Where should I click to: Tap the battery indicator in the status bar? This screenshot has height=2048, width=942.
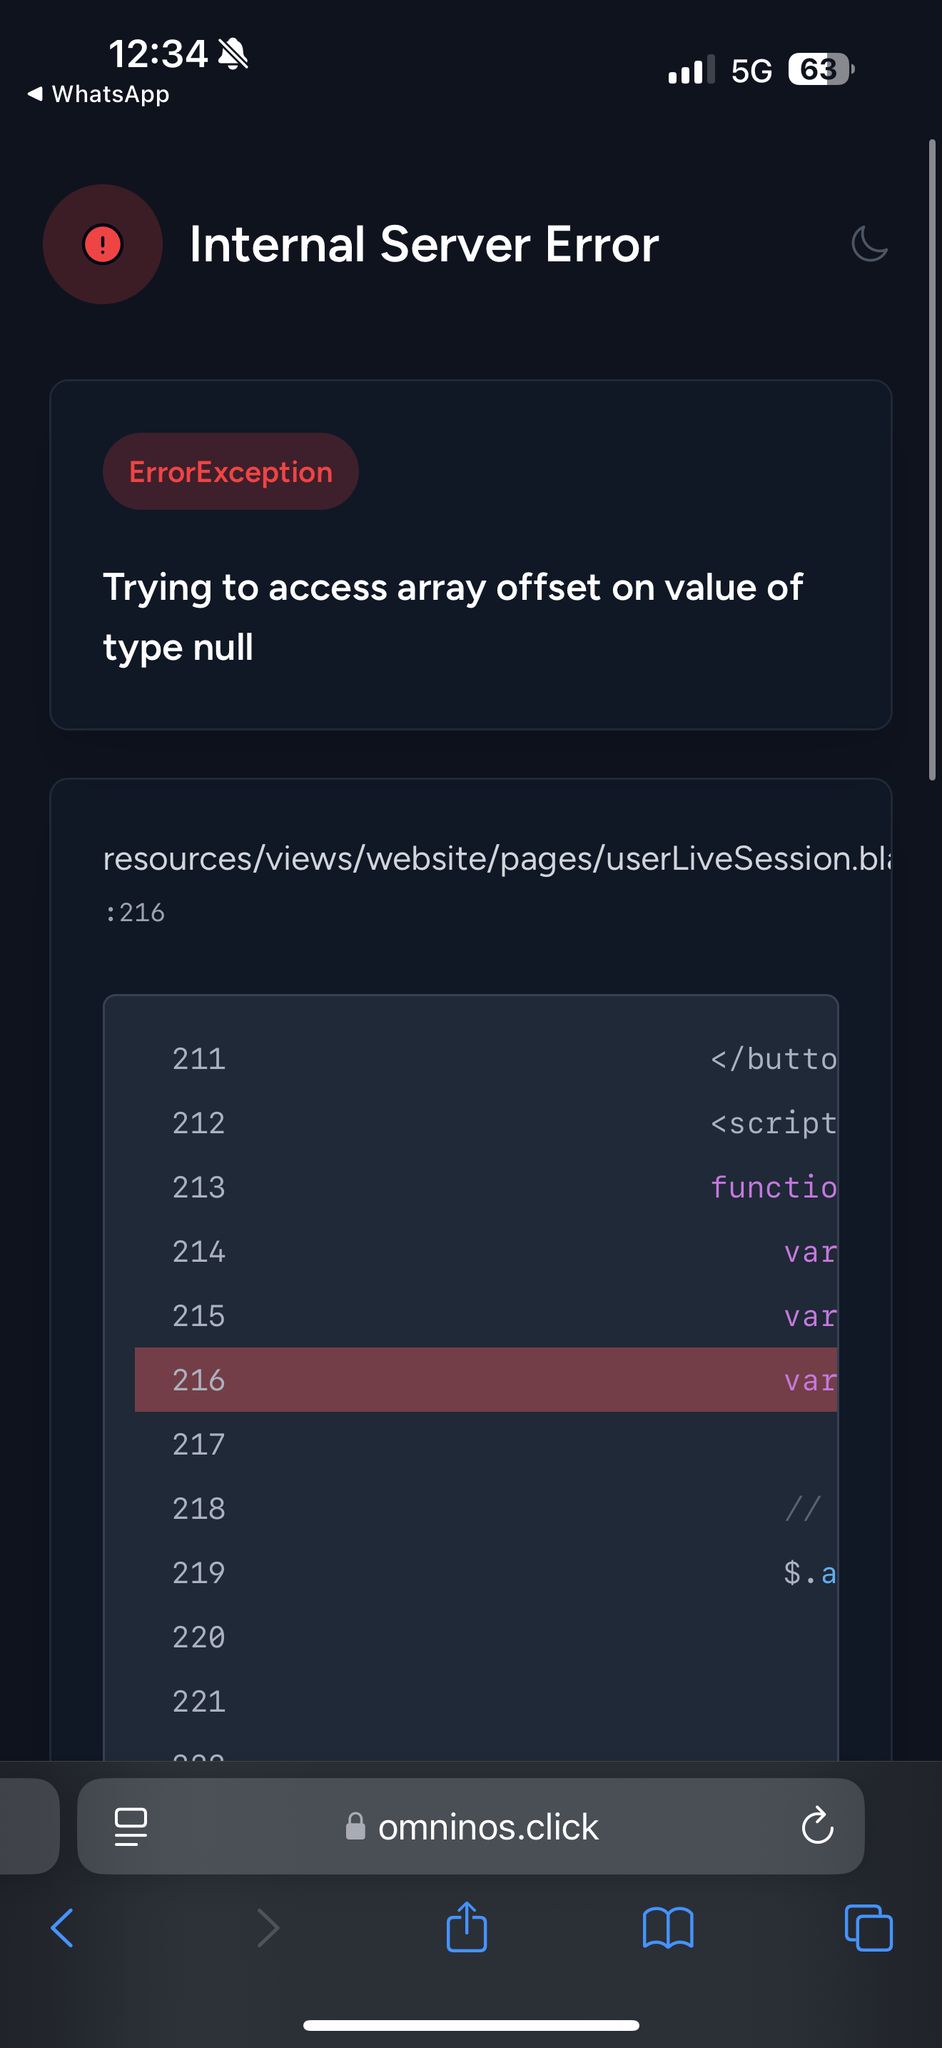coord(820,70)
